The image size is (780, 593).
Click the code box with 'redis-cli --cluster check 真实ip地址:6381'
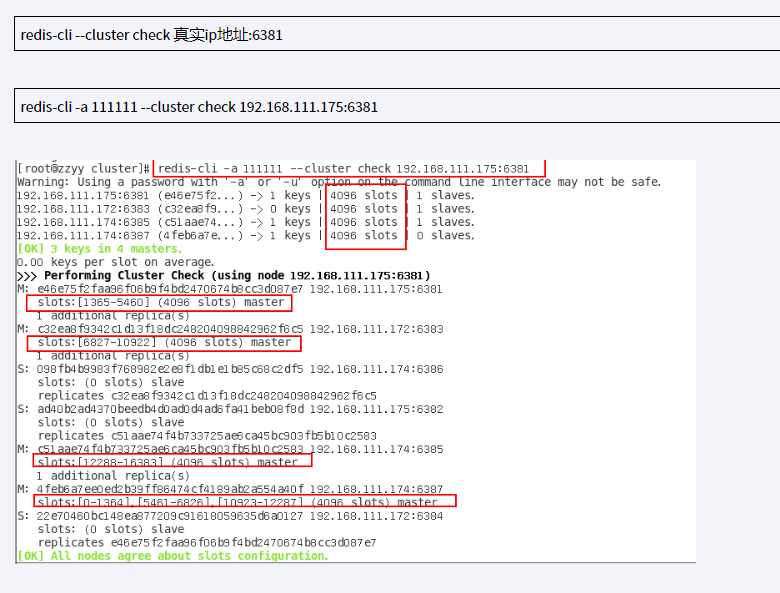click(x=397, y=33)
